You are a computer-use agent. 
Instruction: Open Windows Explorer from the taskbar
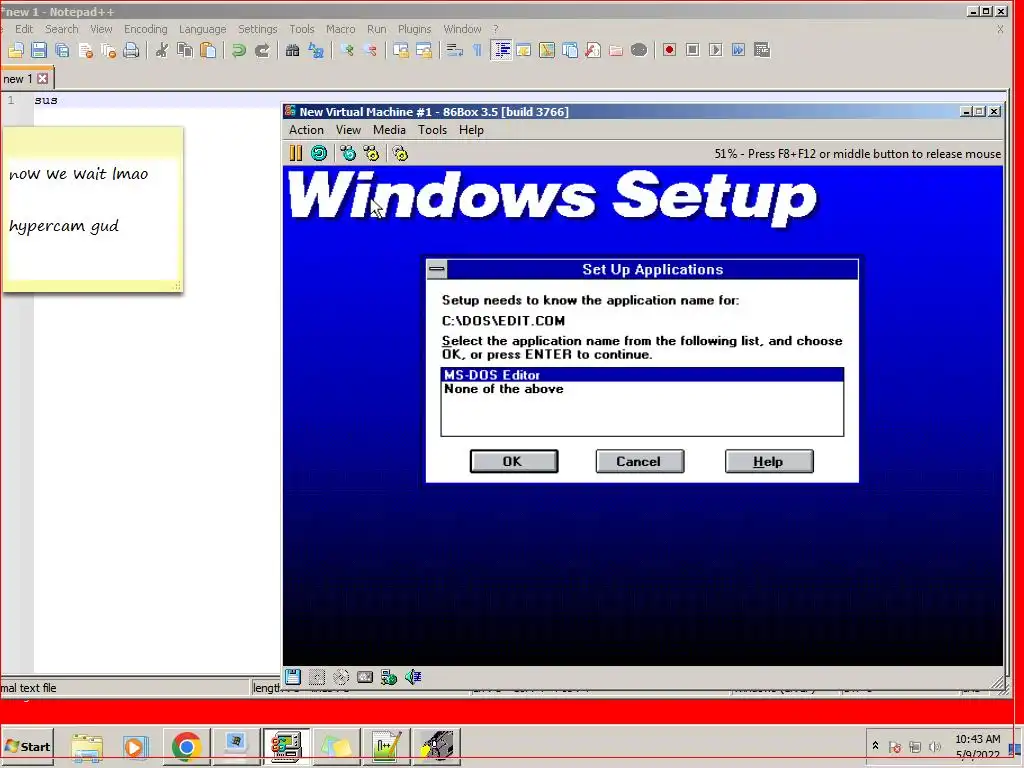[x=87, y=746]
